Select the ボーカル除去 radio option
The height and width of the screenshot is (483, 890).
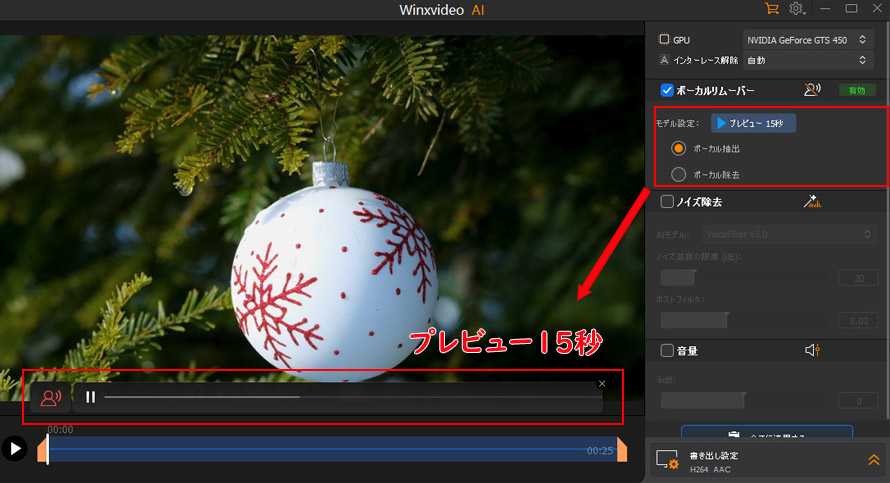point(678,174)
